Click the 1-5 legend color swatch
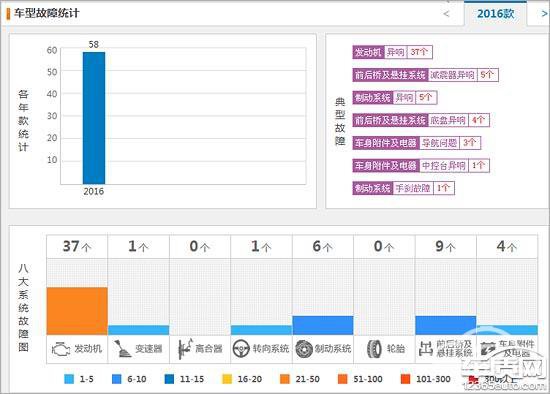Screen dimensions: 550x394 (x=69, y=379)
